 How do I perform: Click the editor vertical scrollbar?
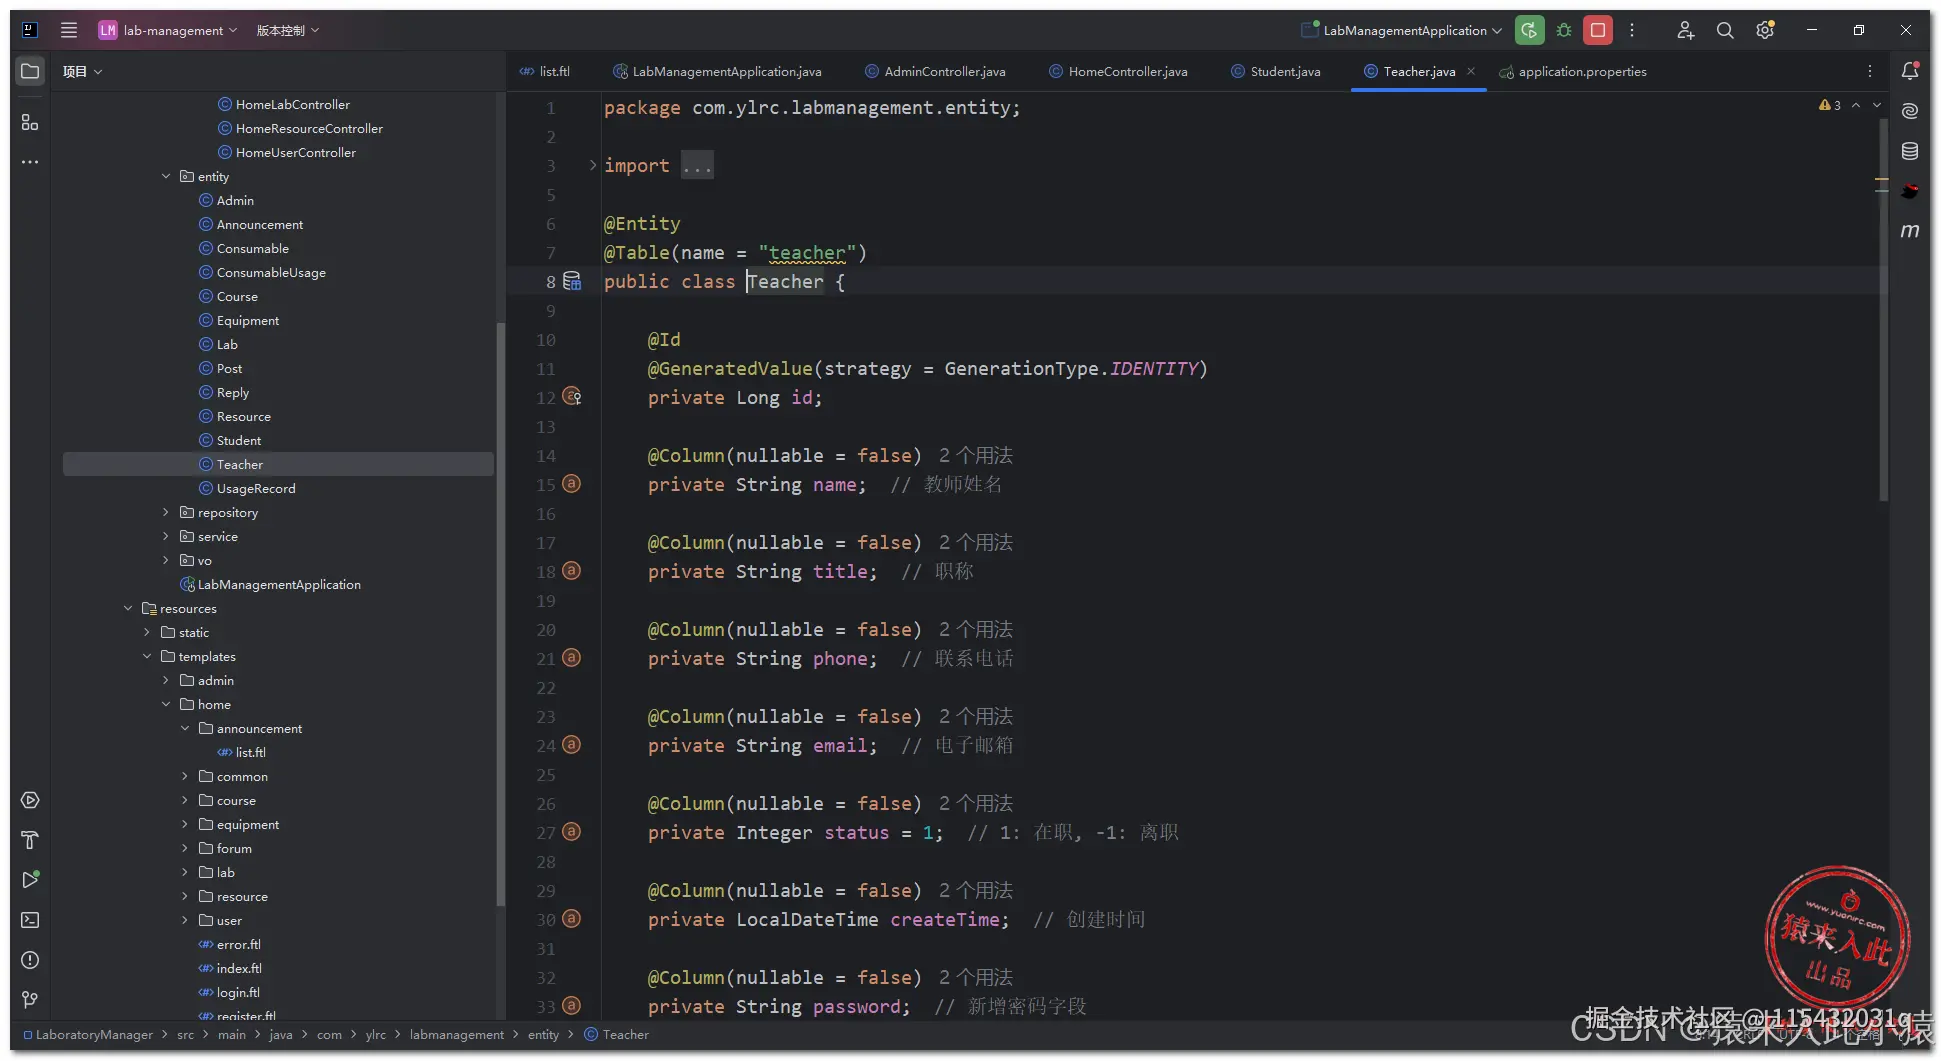[1884, 310]
